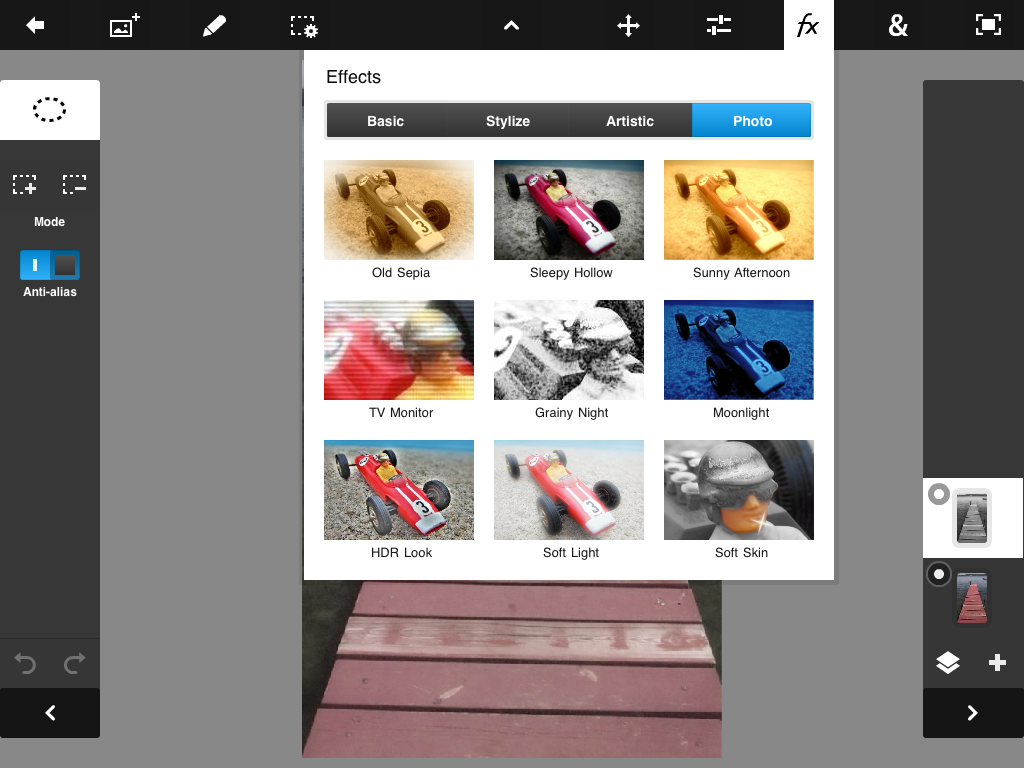This screenshot has height=768, width=1024.
Task: Open the selection settings tool
Action: coord(304,26)
